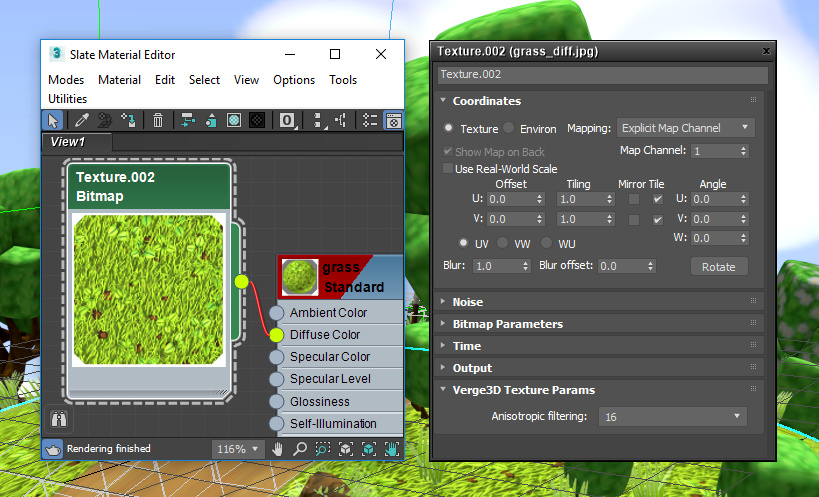
Task: Select the Zoom Region tool
Action: (x=323, y=449)
